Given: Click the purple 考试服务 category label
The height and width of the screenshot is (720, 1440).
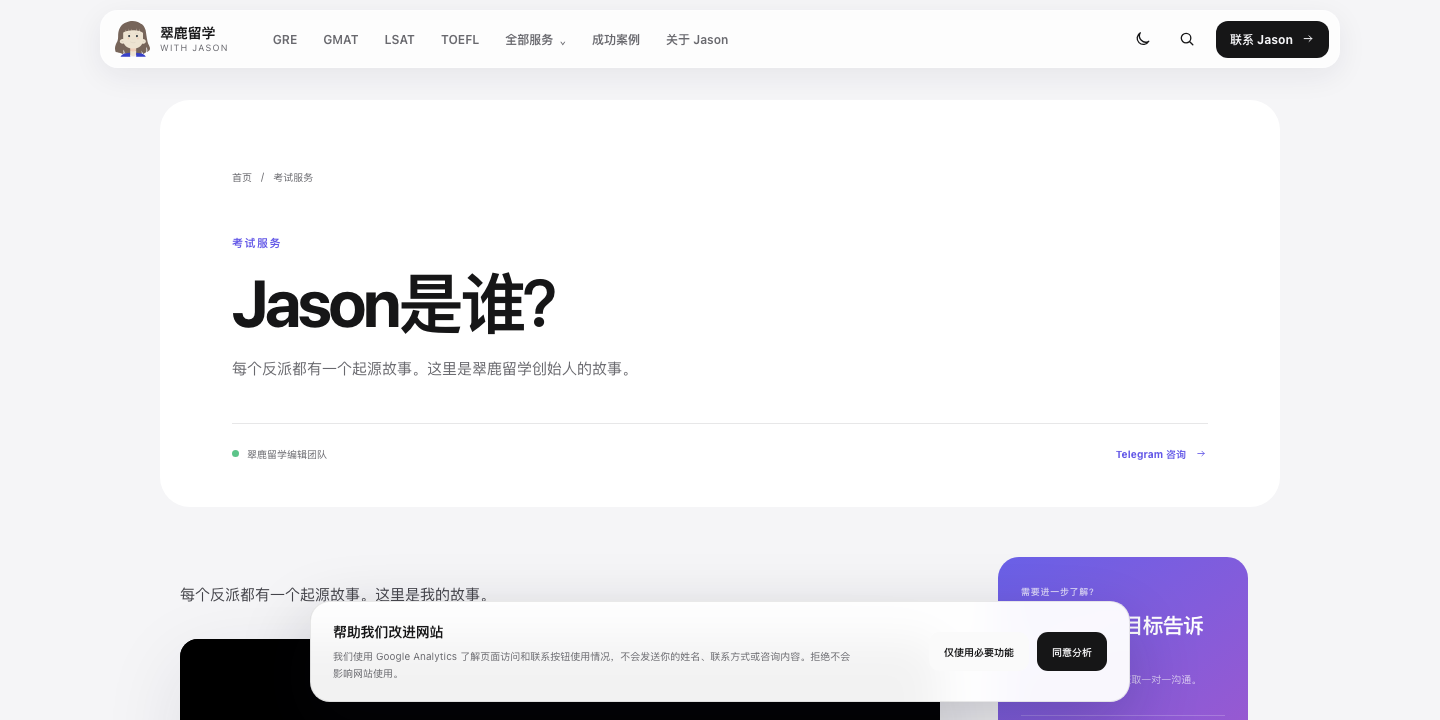Looking at the screenshot, I should tap(257, 243).
